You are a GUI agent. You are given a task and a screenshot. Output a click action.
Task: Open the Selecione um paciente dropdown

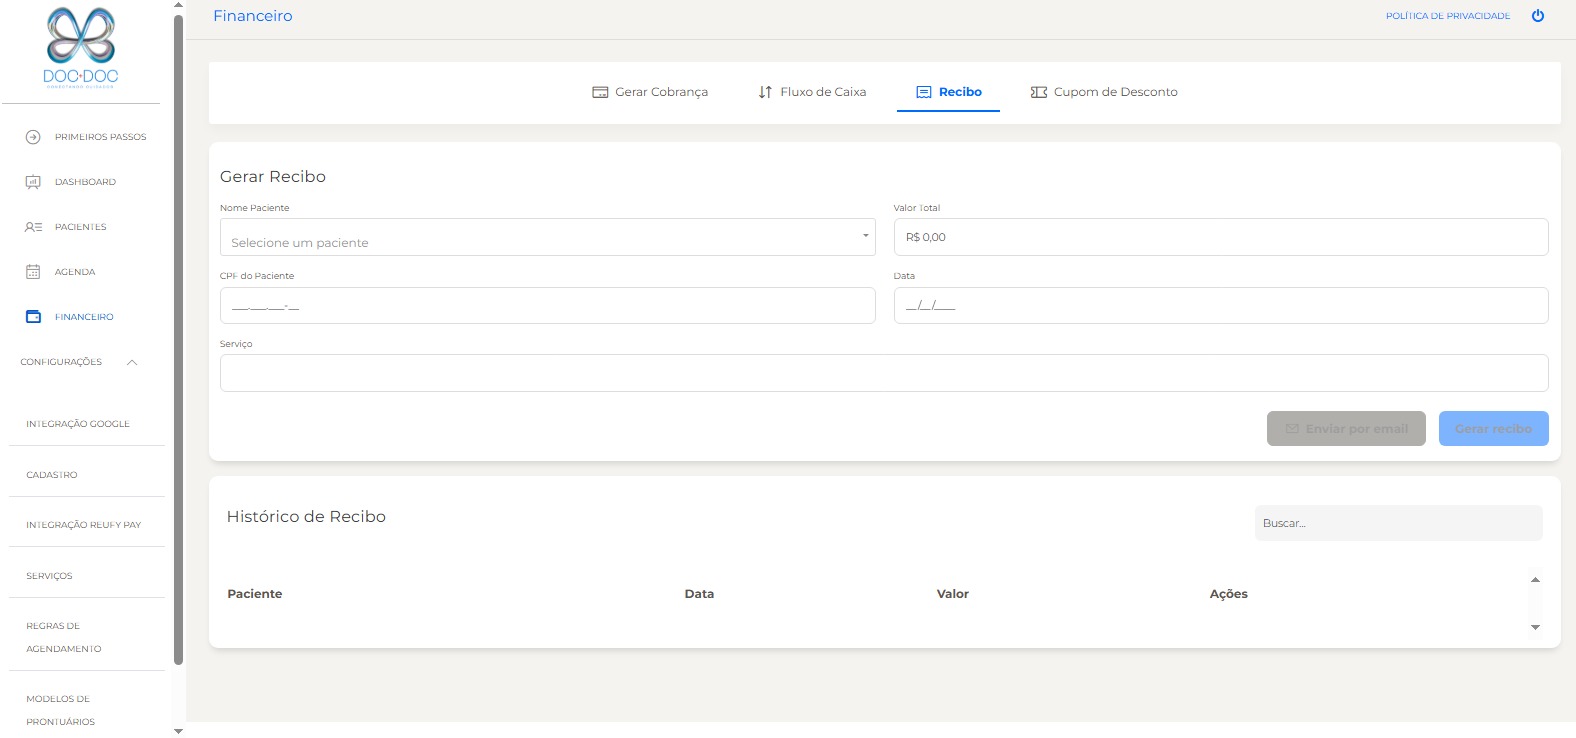click(x=547, y=238)
